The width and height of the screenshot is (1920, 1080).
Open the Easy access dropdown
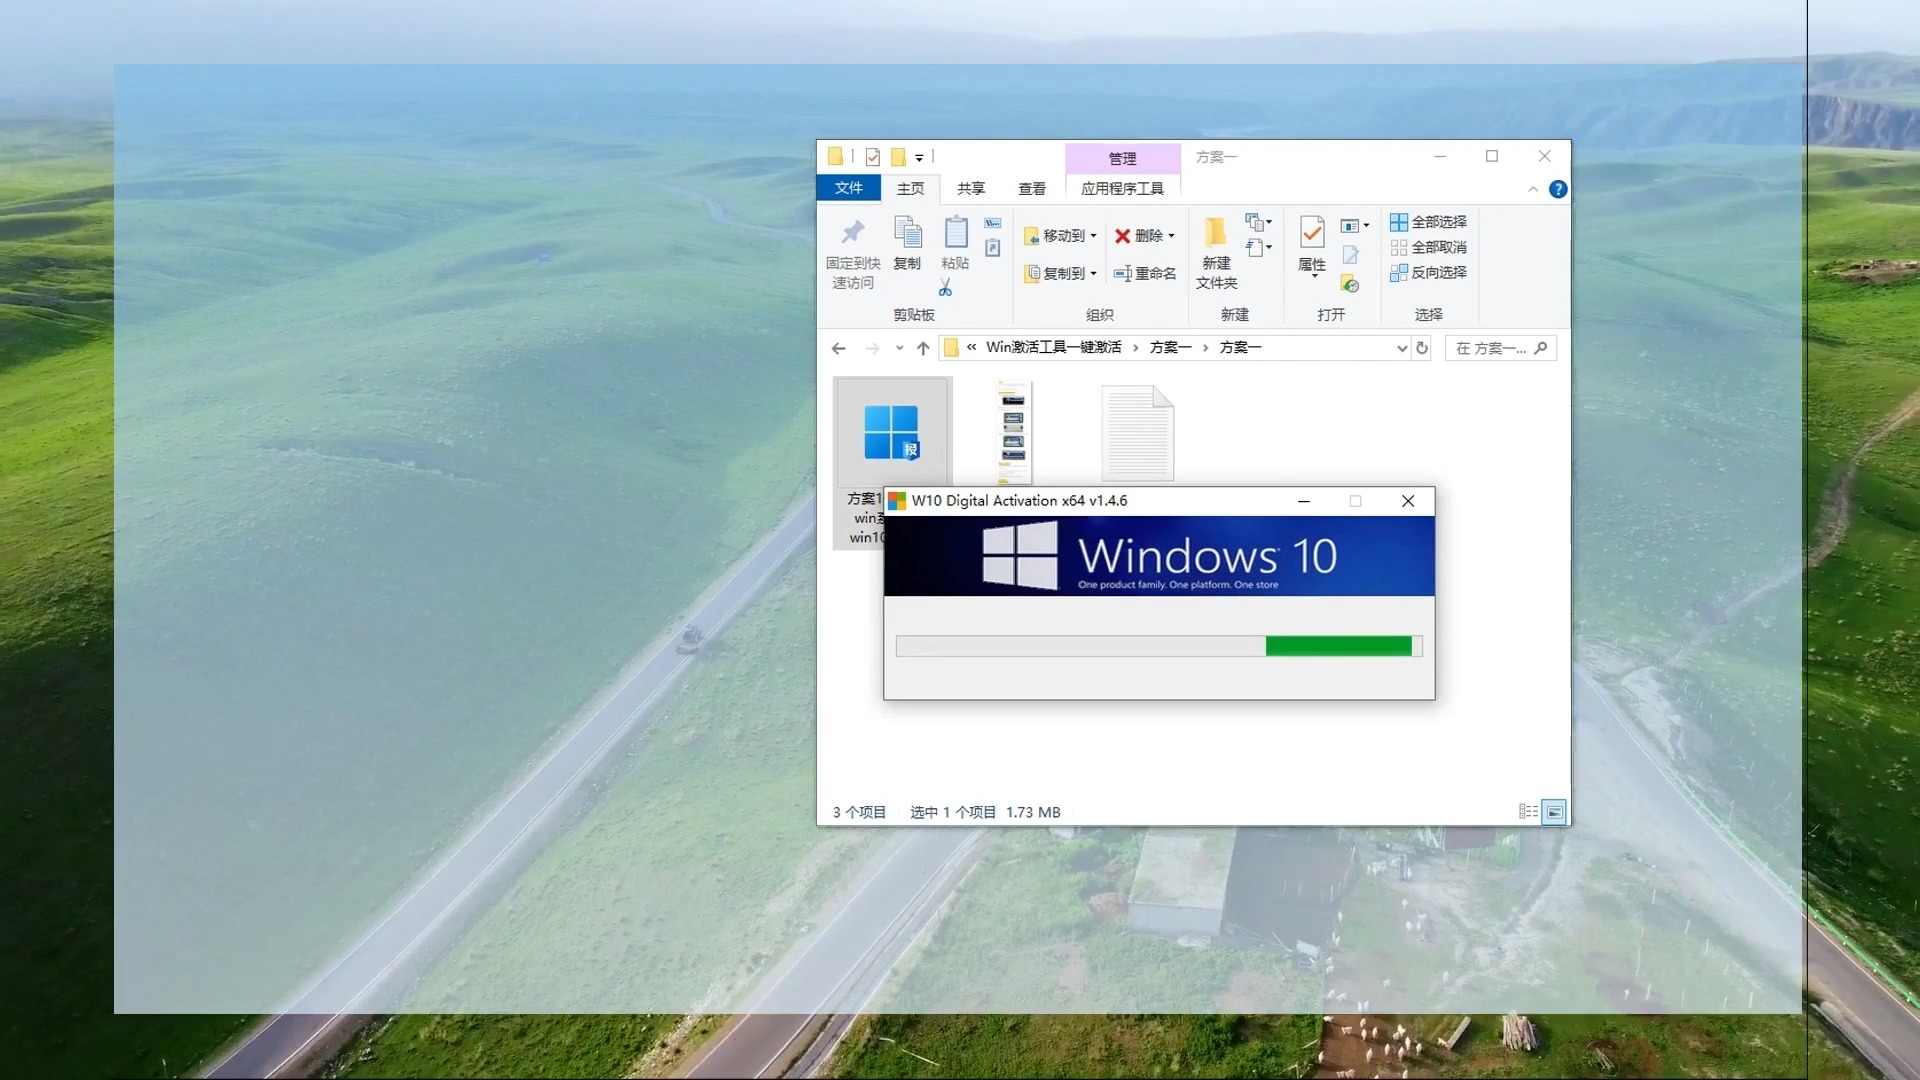click(x=1258, y=247)
